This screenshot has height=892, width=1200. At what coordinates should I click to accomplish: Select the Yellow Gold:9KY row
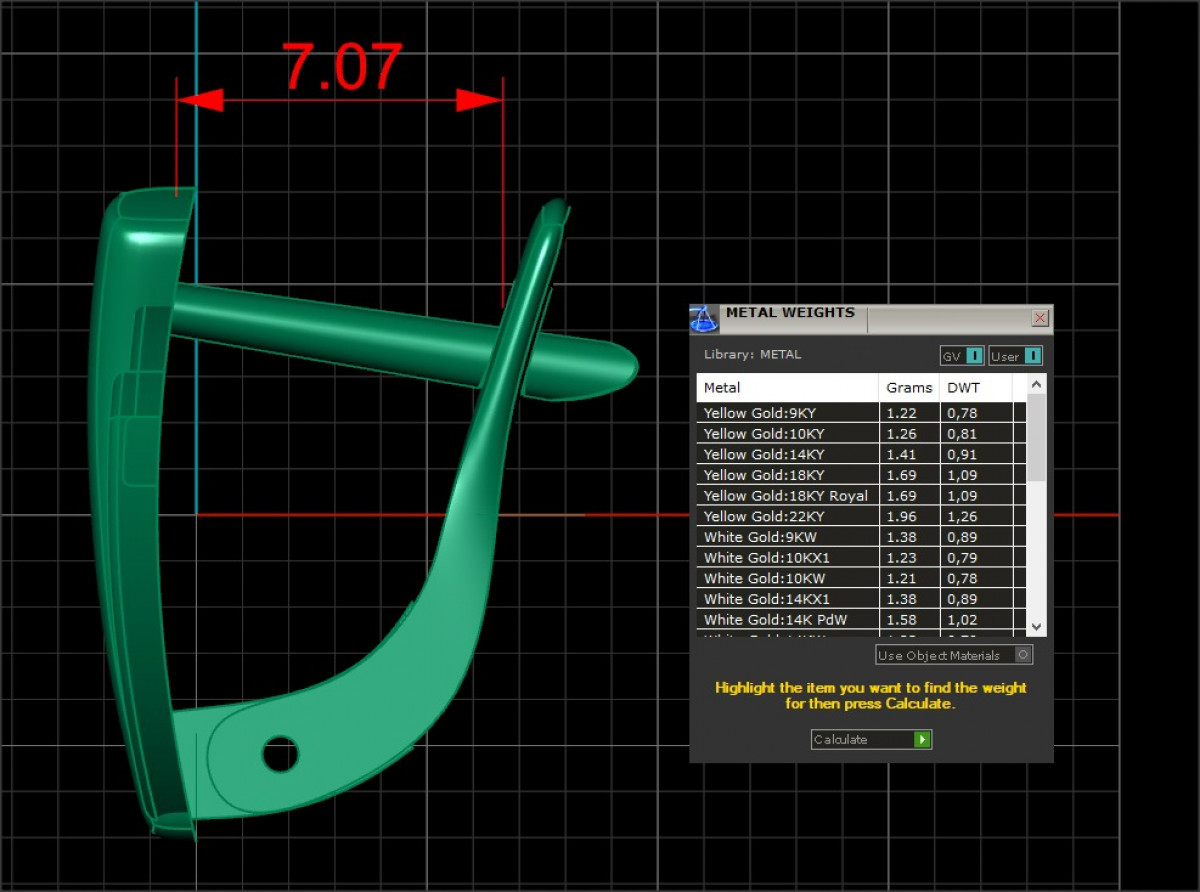[787, 413]
